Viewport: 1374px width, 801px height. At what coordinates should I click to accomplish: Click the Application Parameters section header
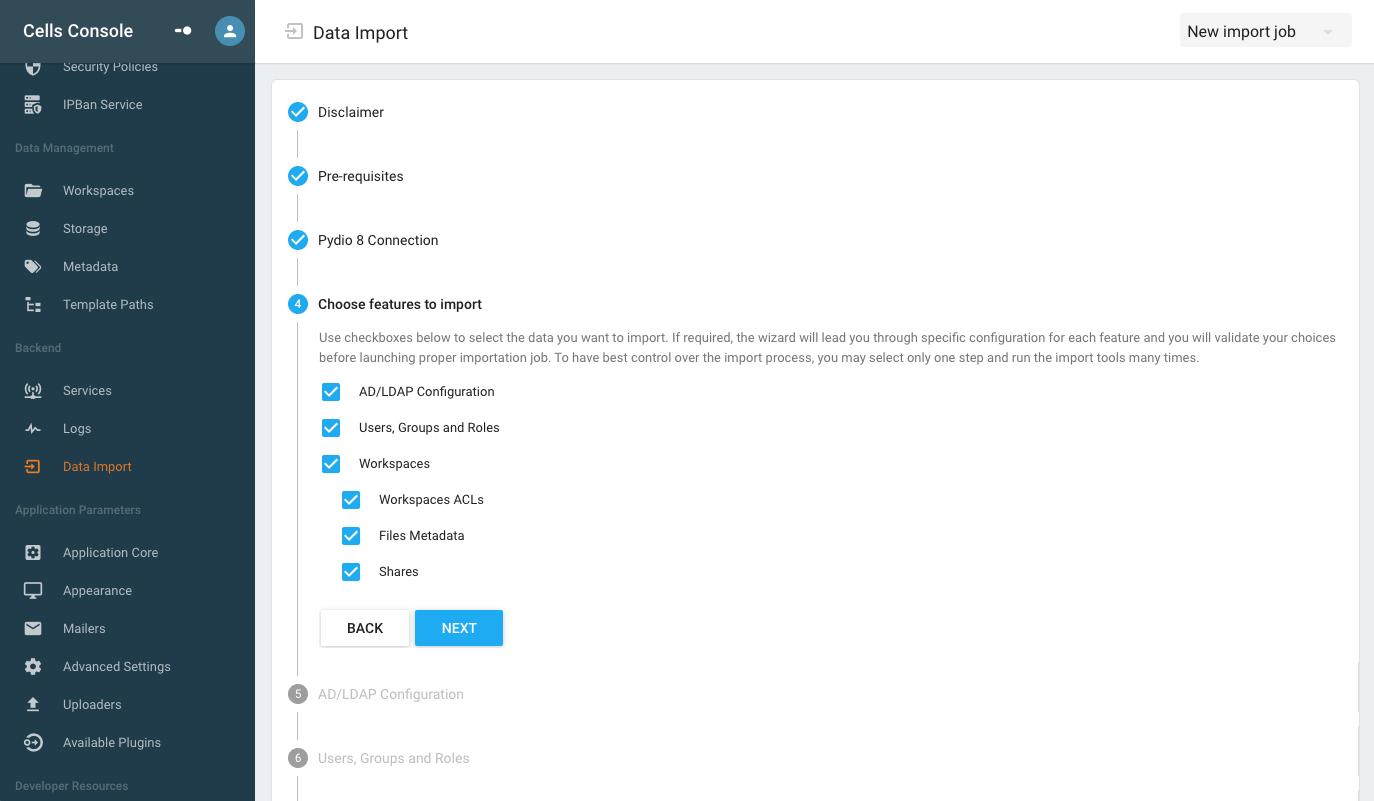78,510
